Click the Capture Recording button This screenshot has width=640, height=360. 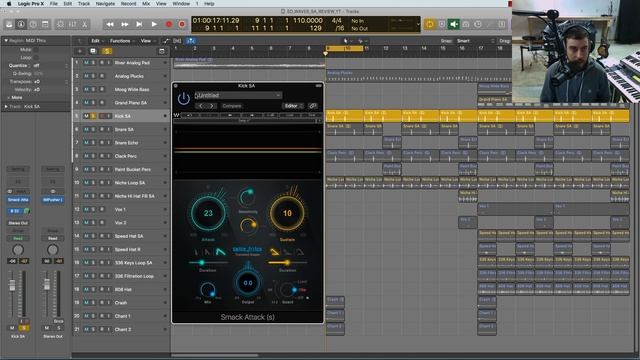182,24
